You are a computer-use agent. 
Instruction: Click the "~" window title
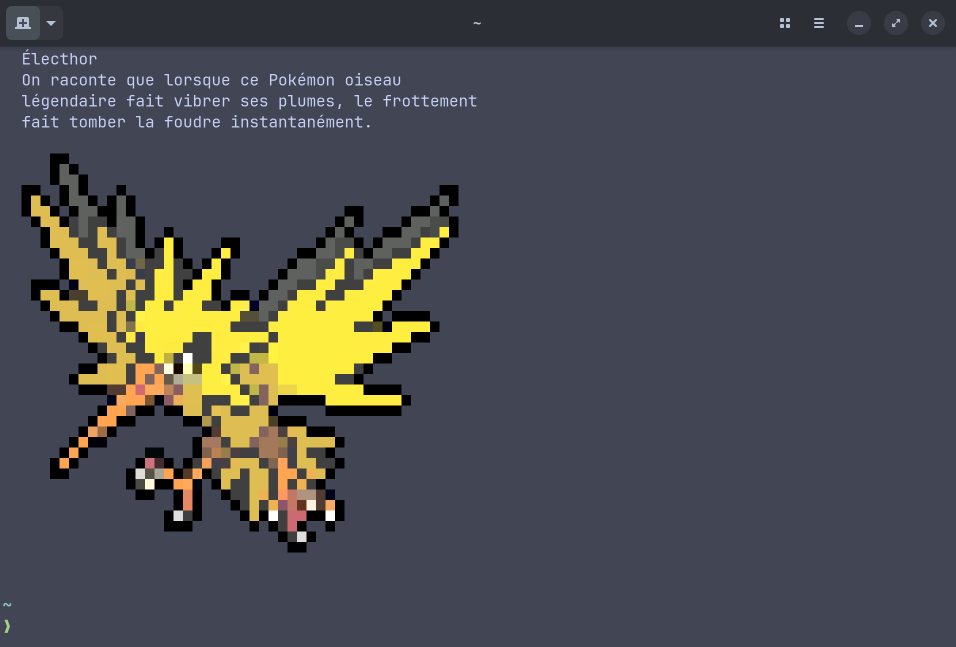tap(477, 23)
